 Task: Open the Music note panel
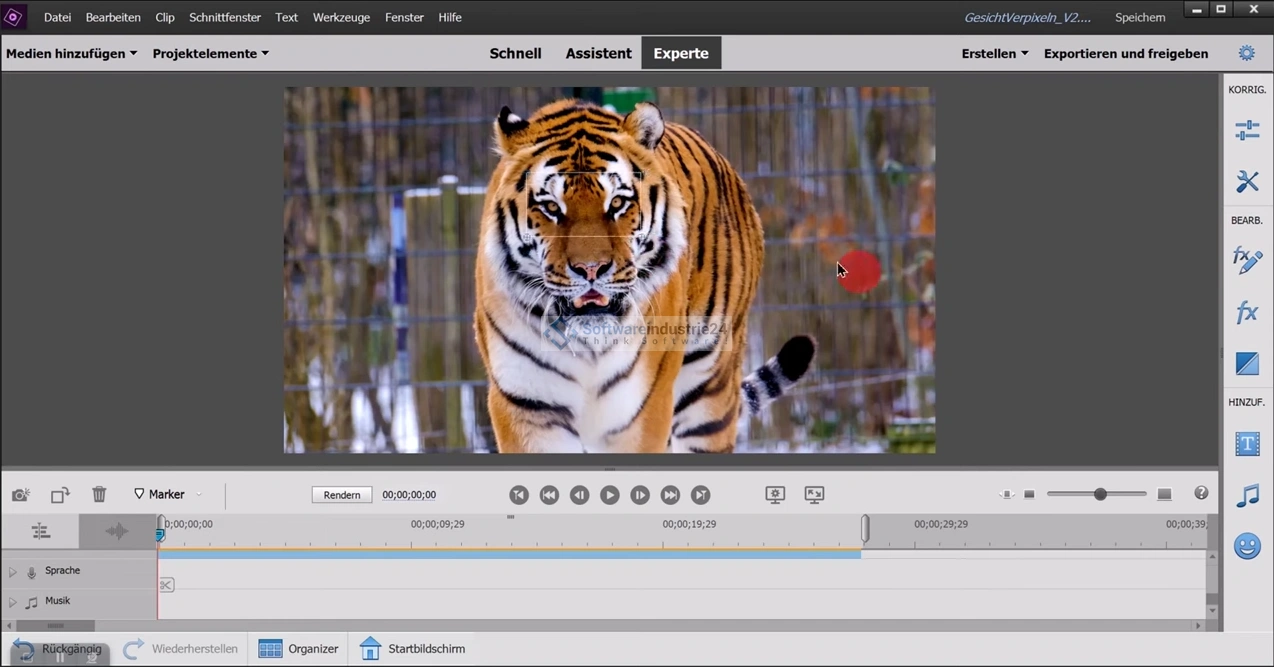pos(1247,495)
